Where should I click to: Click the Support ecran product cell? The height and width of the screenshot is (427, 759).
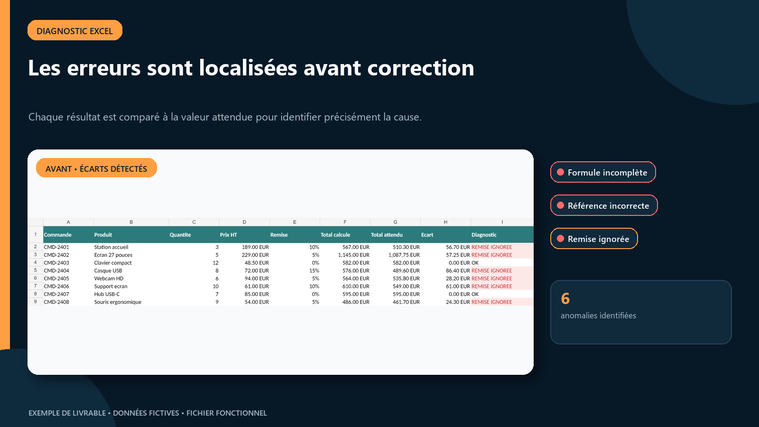point(131,286)
